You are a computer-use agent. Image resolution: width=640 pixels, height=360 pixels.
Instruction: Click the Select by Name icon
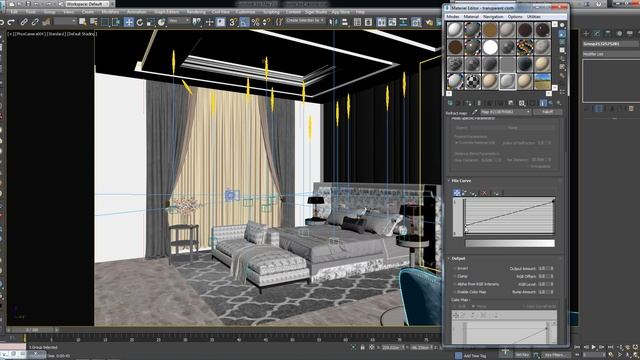click(93, 22)
